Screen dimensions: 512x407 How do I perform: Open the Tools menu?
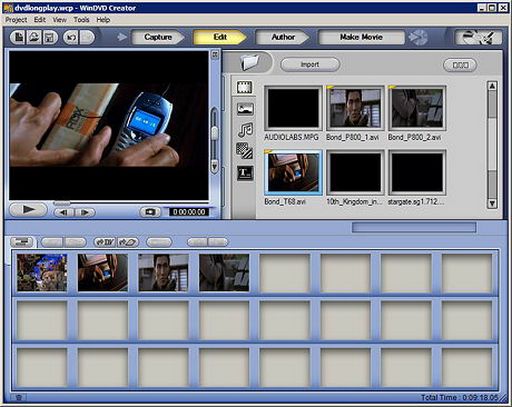pos(81,20)
